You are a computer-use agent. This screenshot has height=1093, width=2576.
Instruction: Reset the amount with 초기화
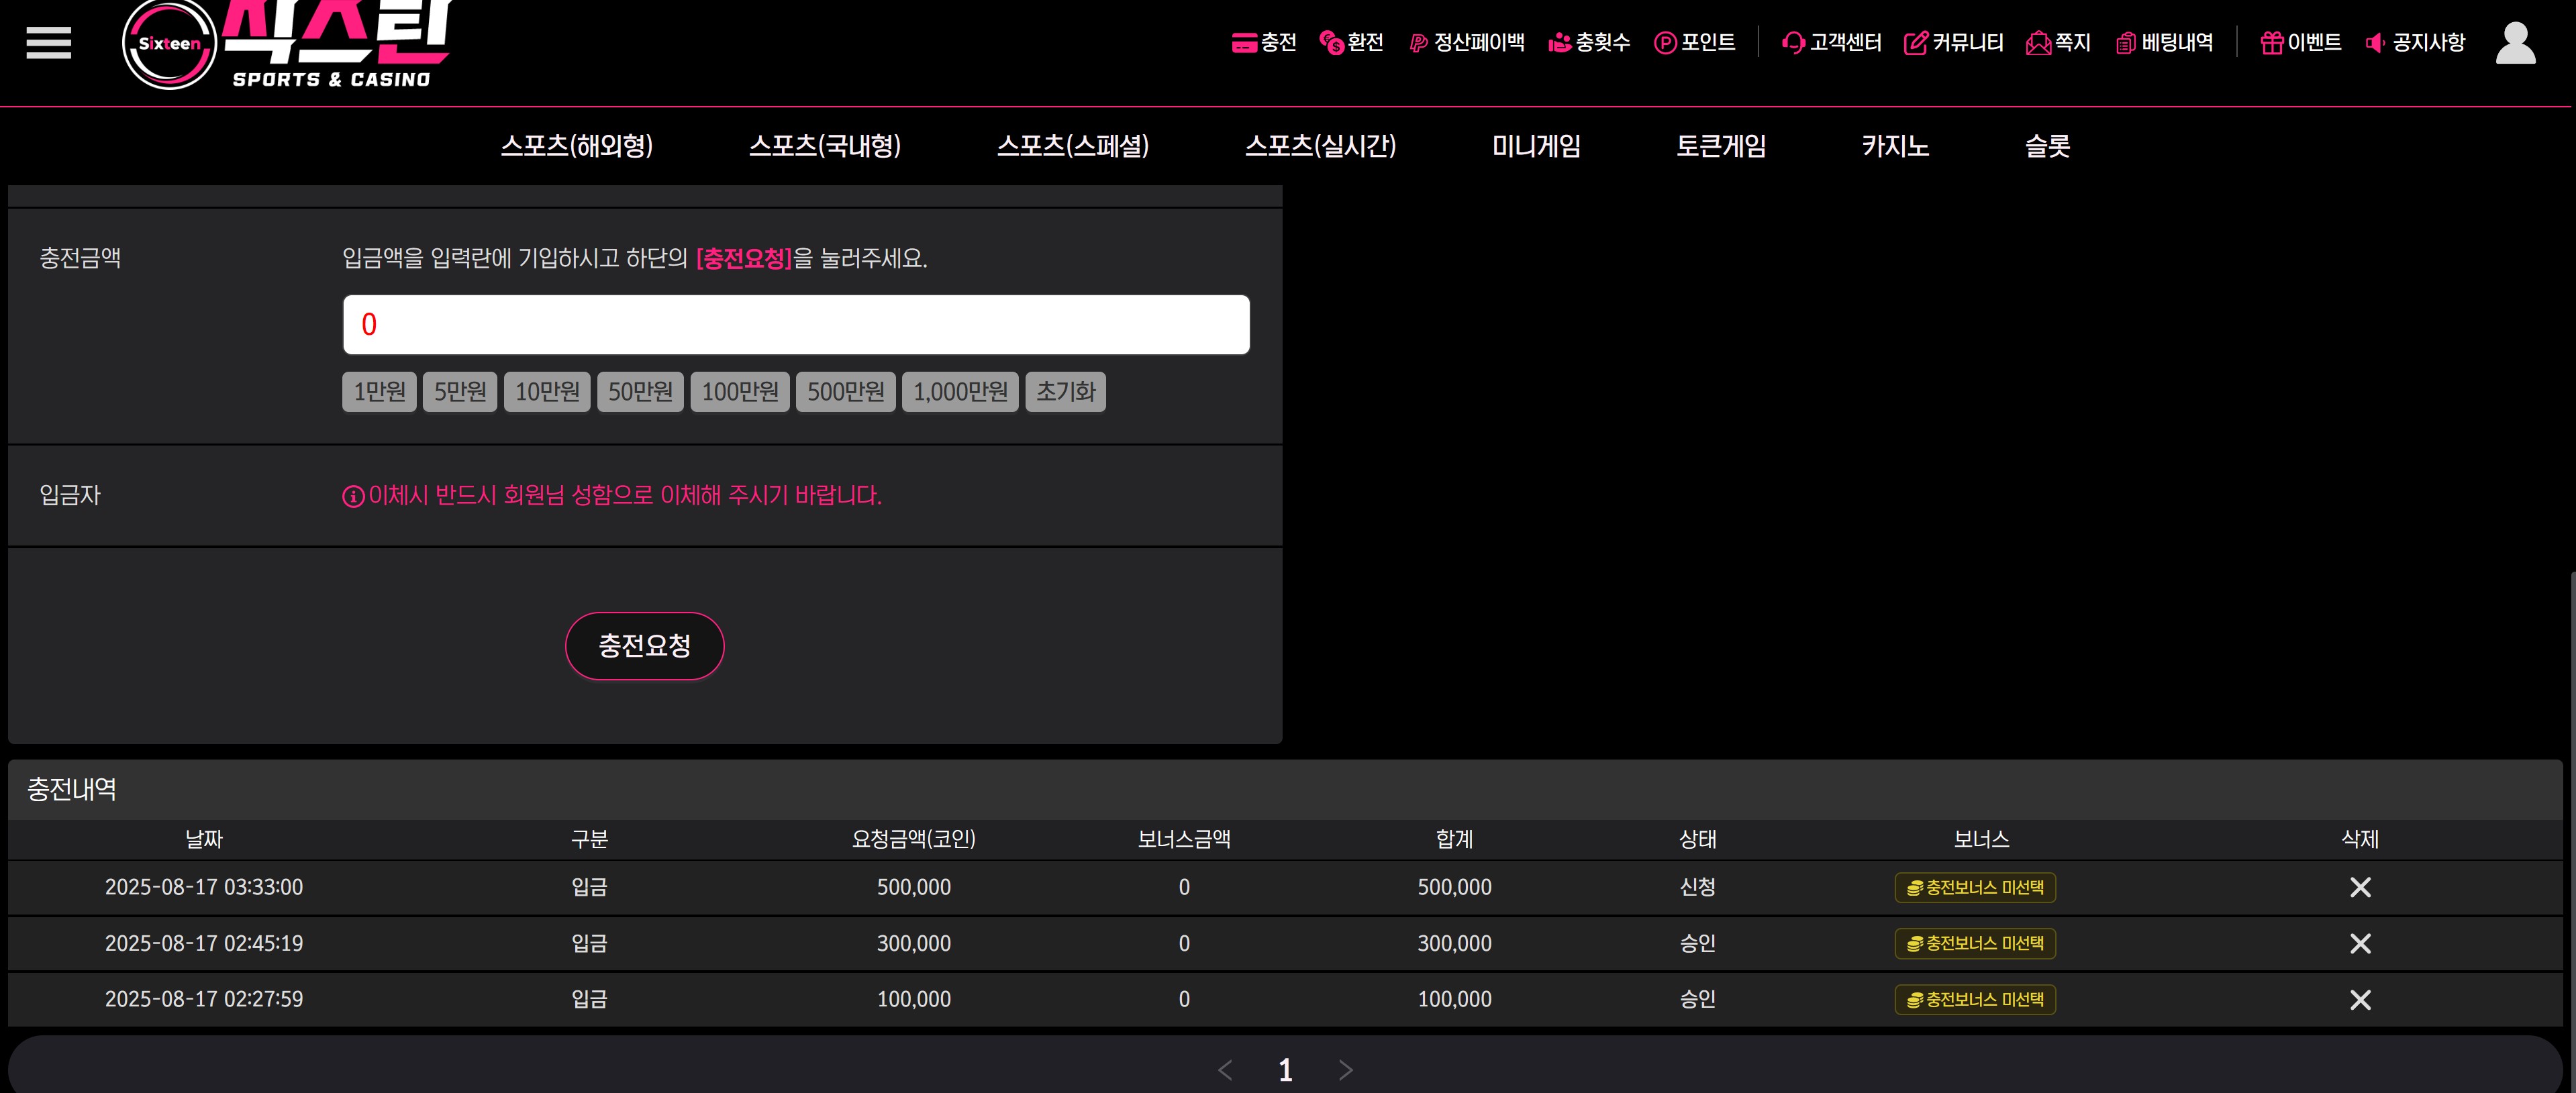point(1066,391)
